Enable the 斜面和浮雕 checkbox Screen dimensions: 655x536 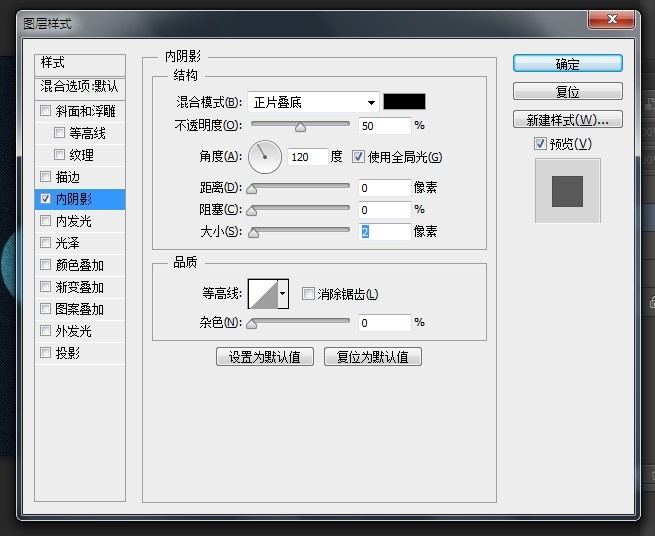45,111
